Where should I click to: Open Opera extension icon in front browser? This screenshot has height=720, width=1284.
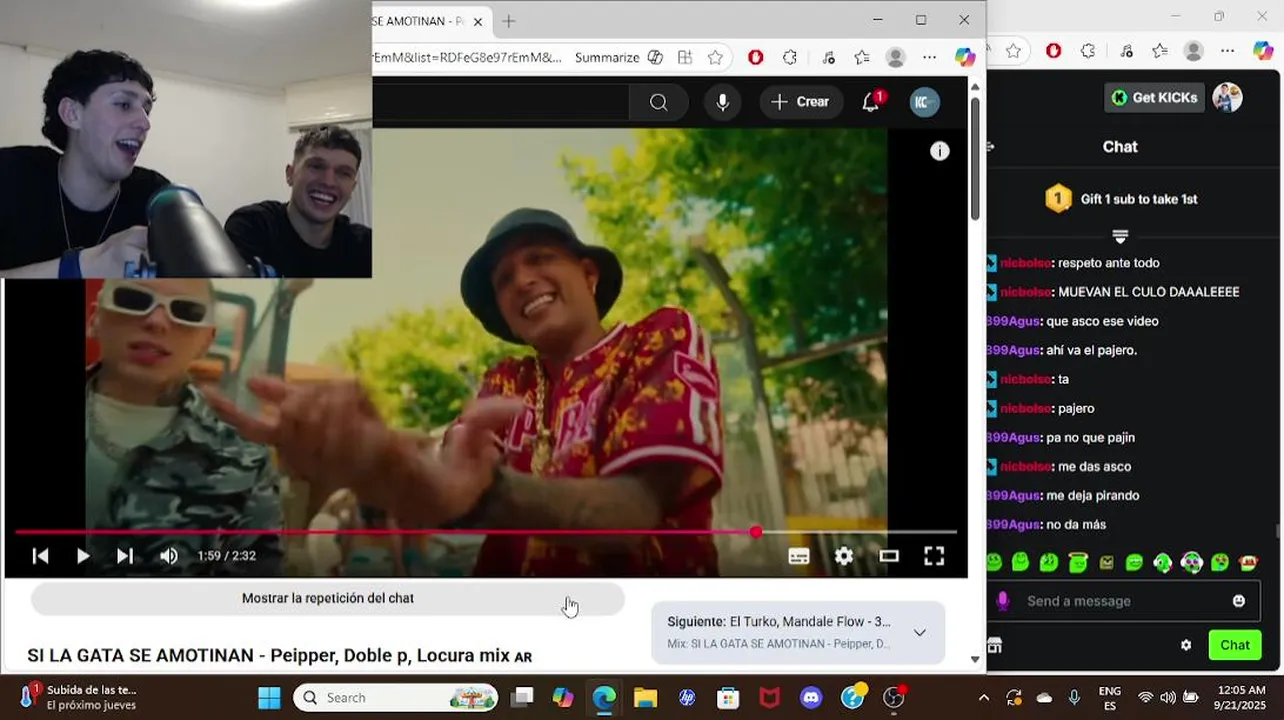(756, 58)
